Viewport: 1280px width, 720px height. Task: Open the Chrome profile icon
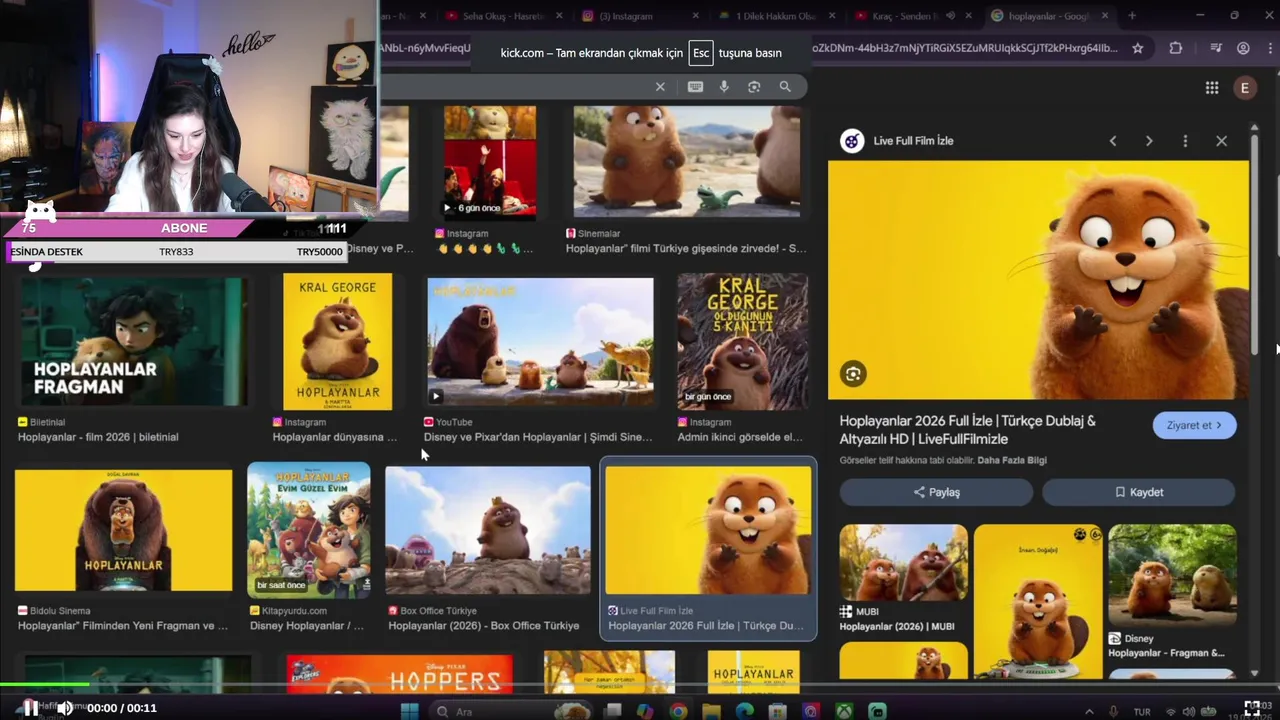point(1243,48)
